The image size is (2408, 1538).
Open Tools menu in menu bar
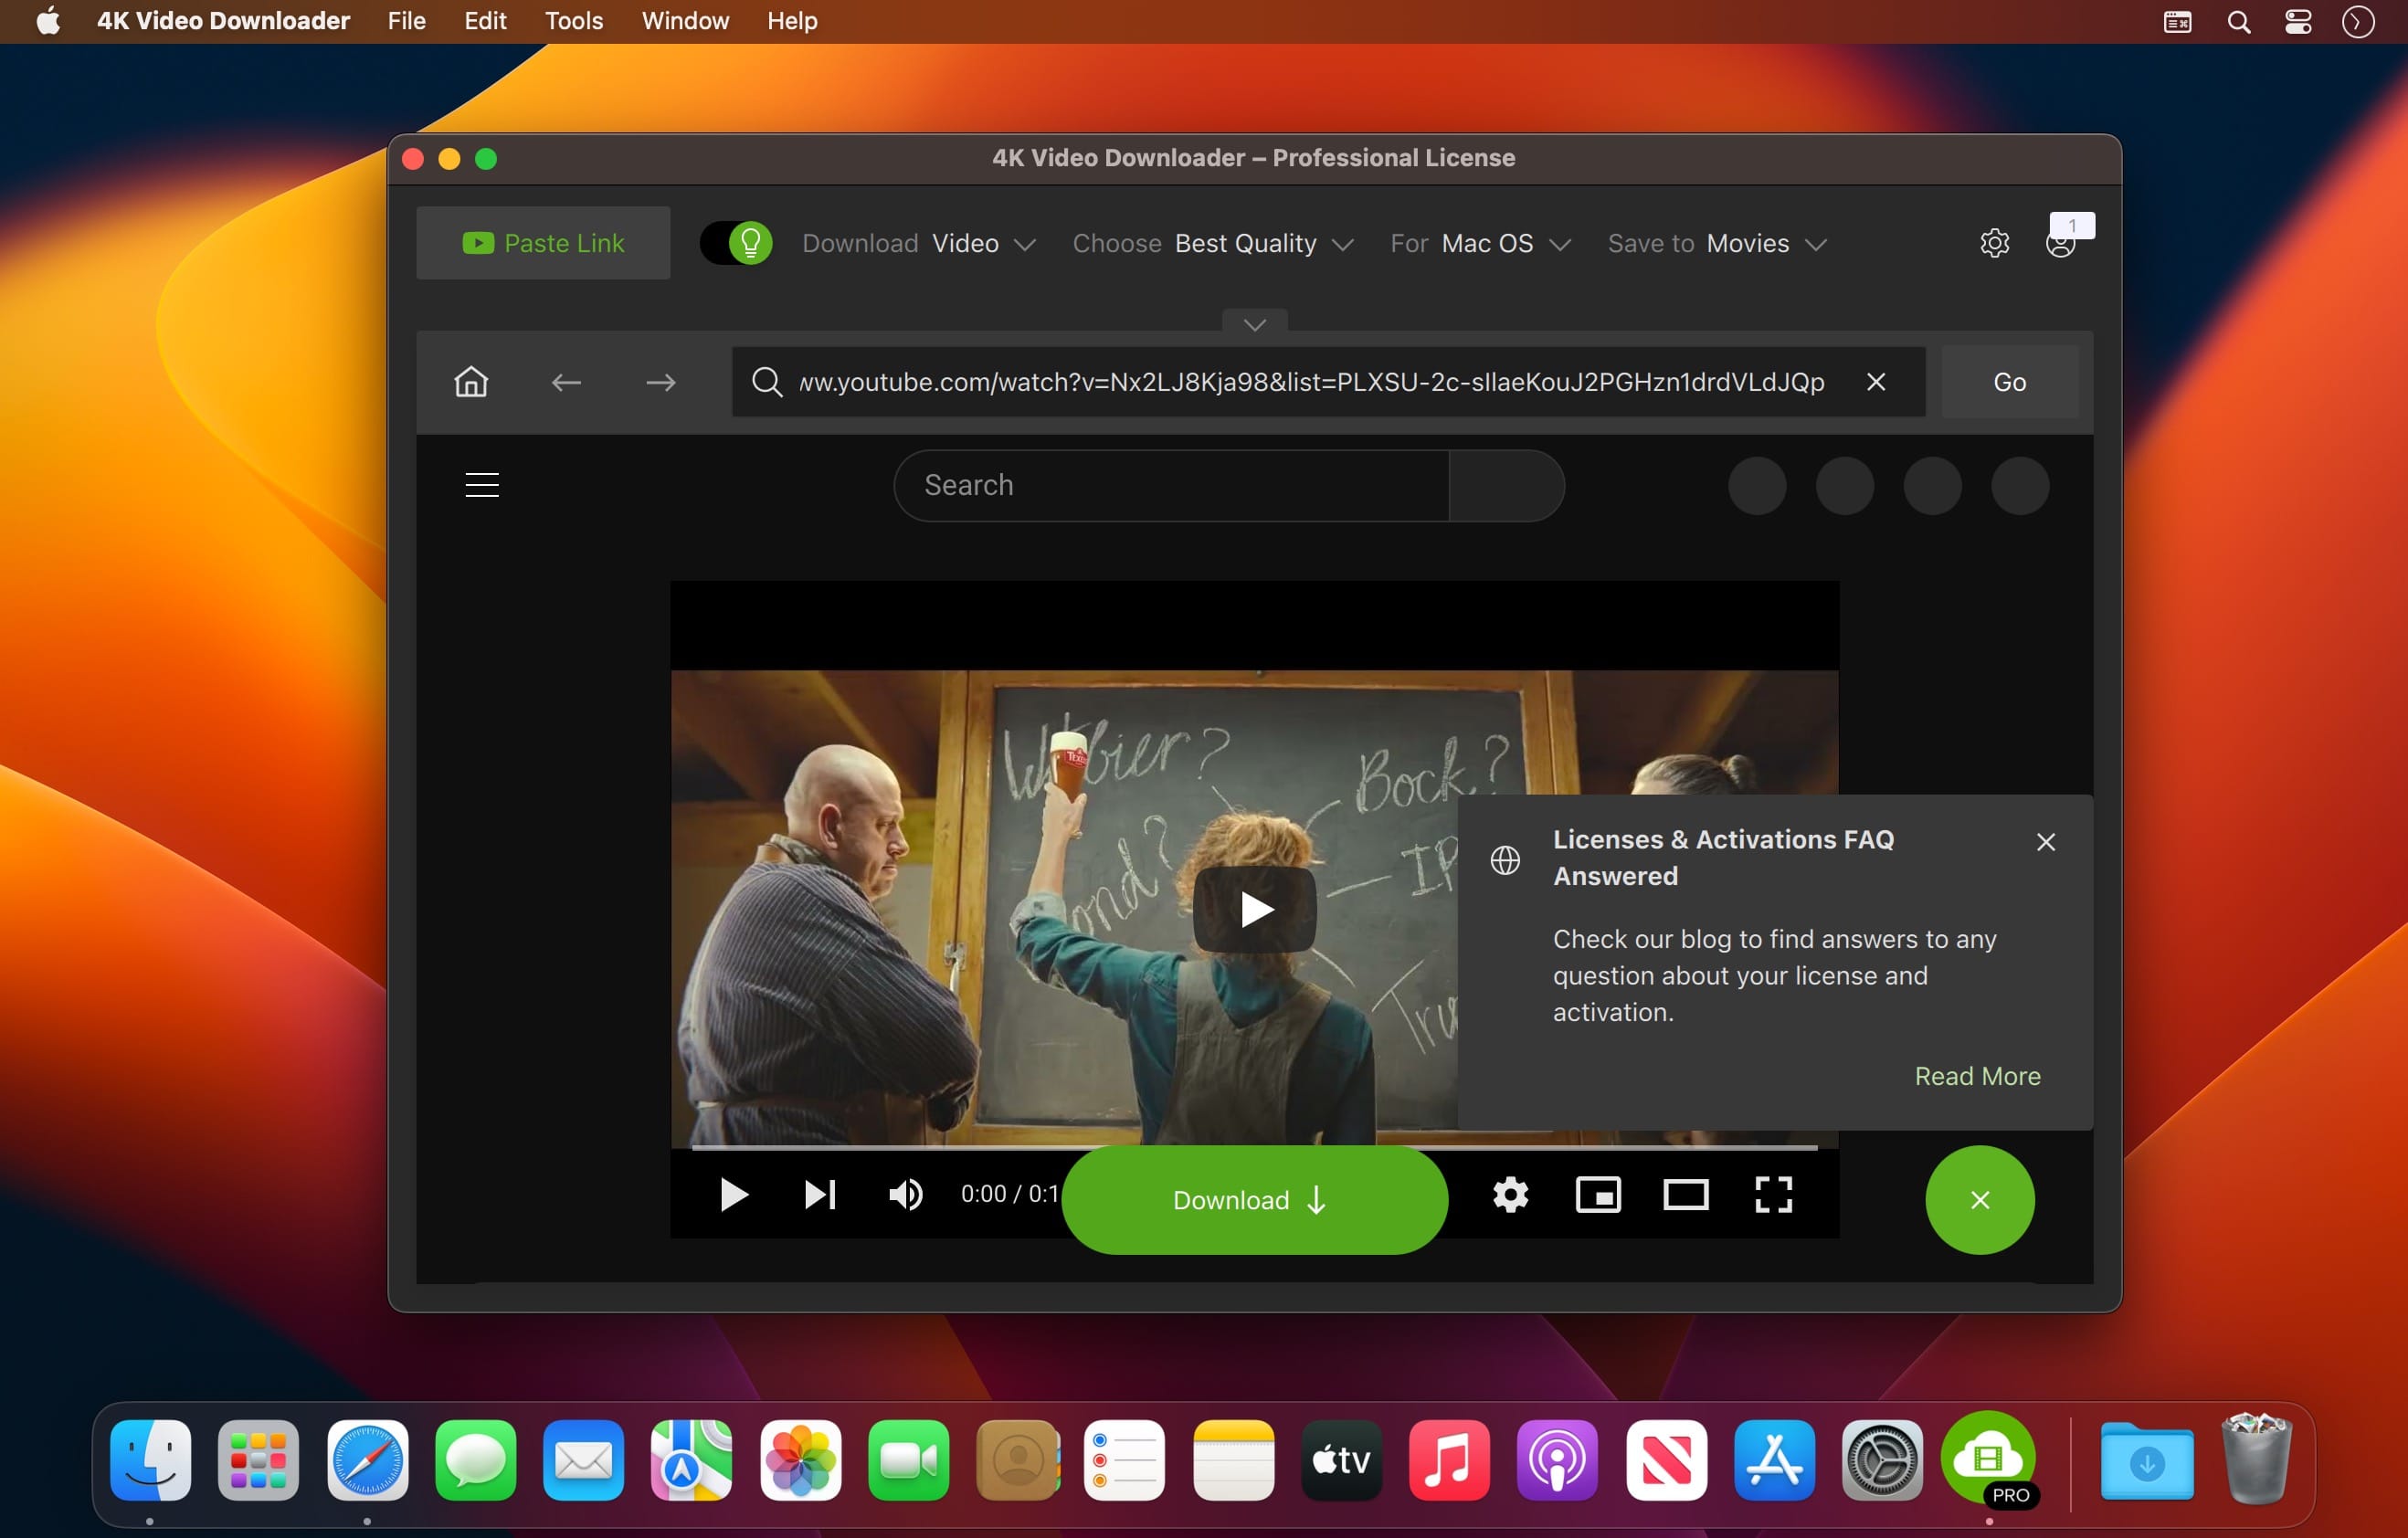point(576,19)
